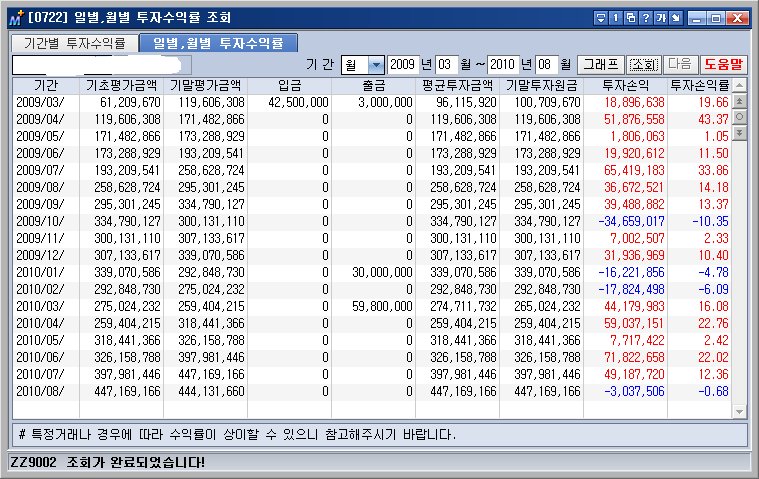Screen dimensions: 759x479
Task: Click the start year field 2009
Action: (x=403, y=64)
